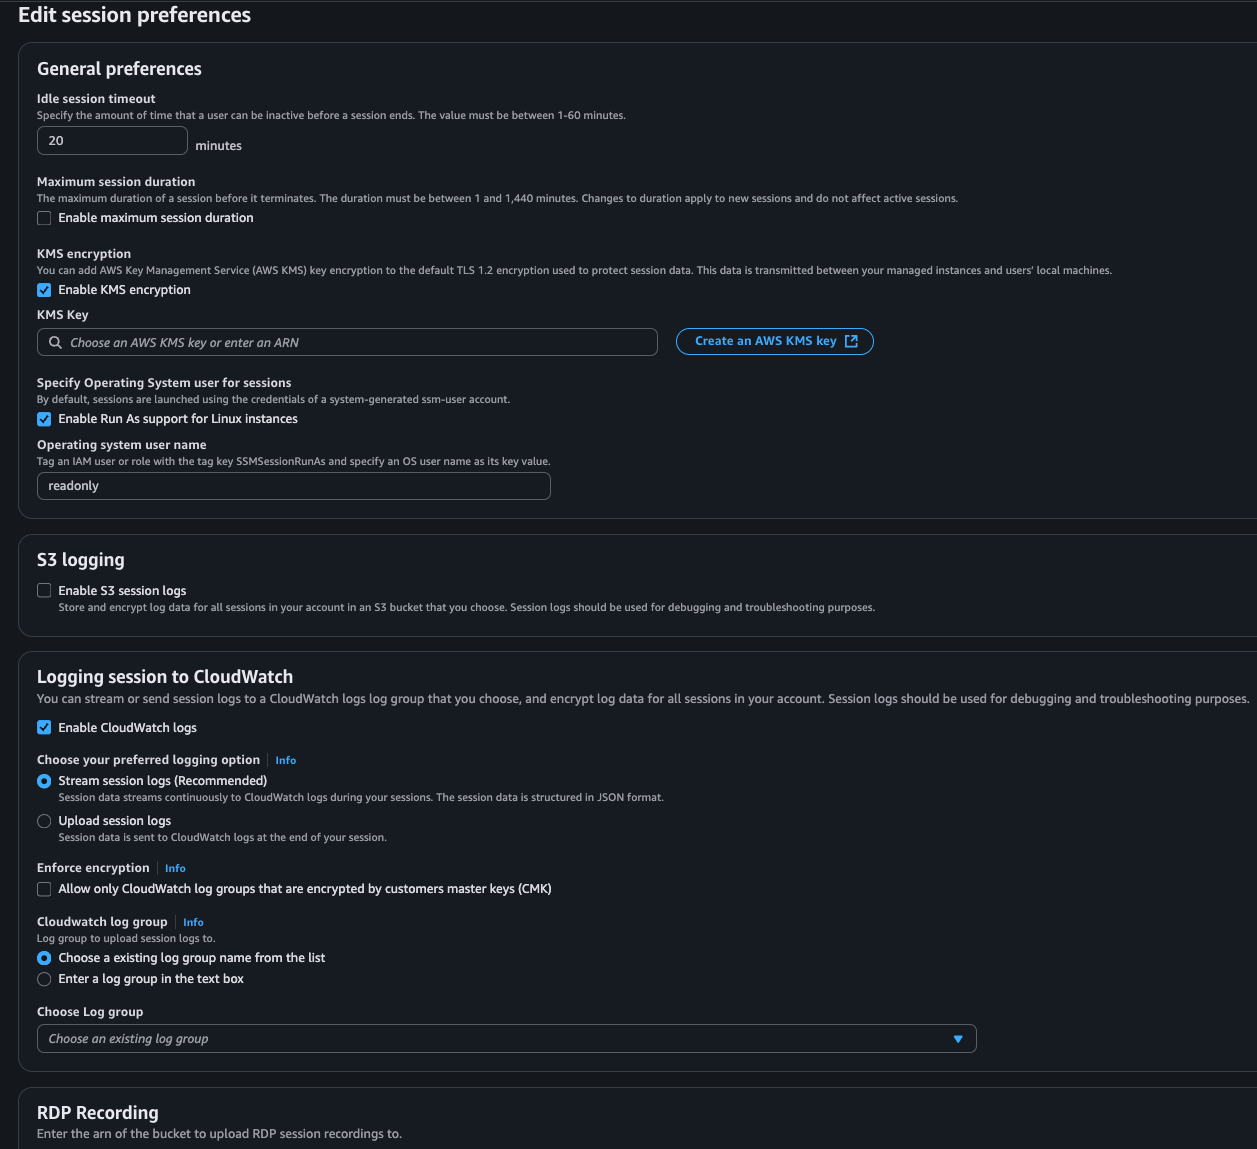Select Choose a existing log group name option

point(44,958)
